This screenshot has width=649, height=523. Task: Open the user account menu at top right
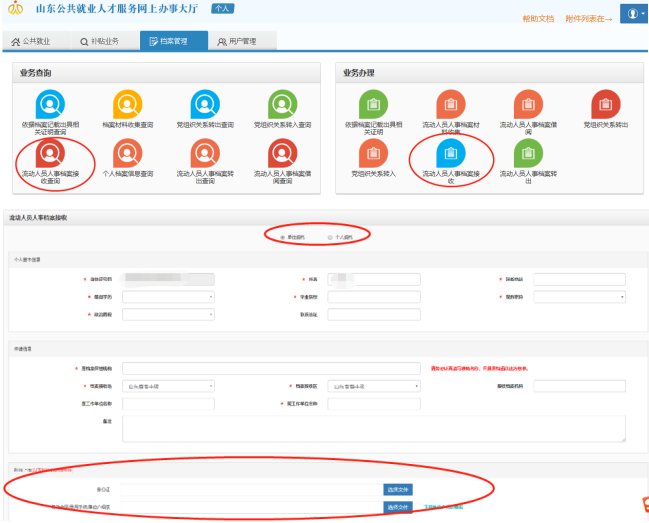pyautogui.click(x=633, y=14)
